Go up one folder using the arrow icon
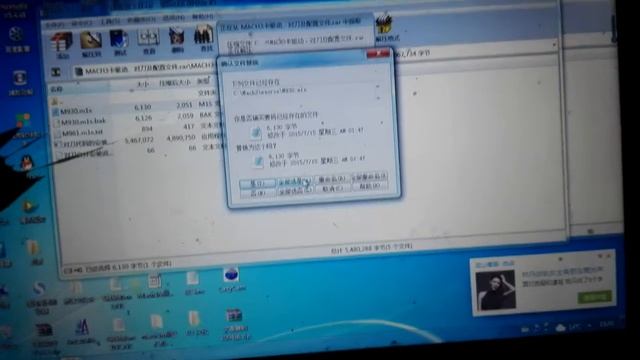Screen dimensions: 640x360 click(x=56, y=73)
